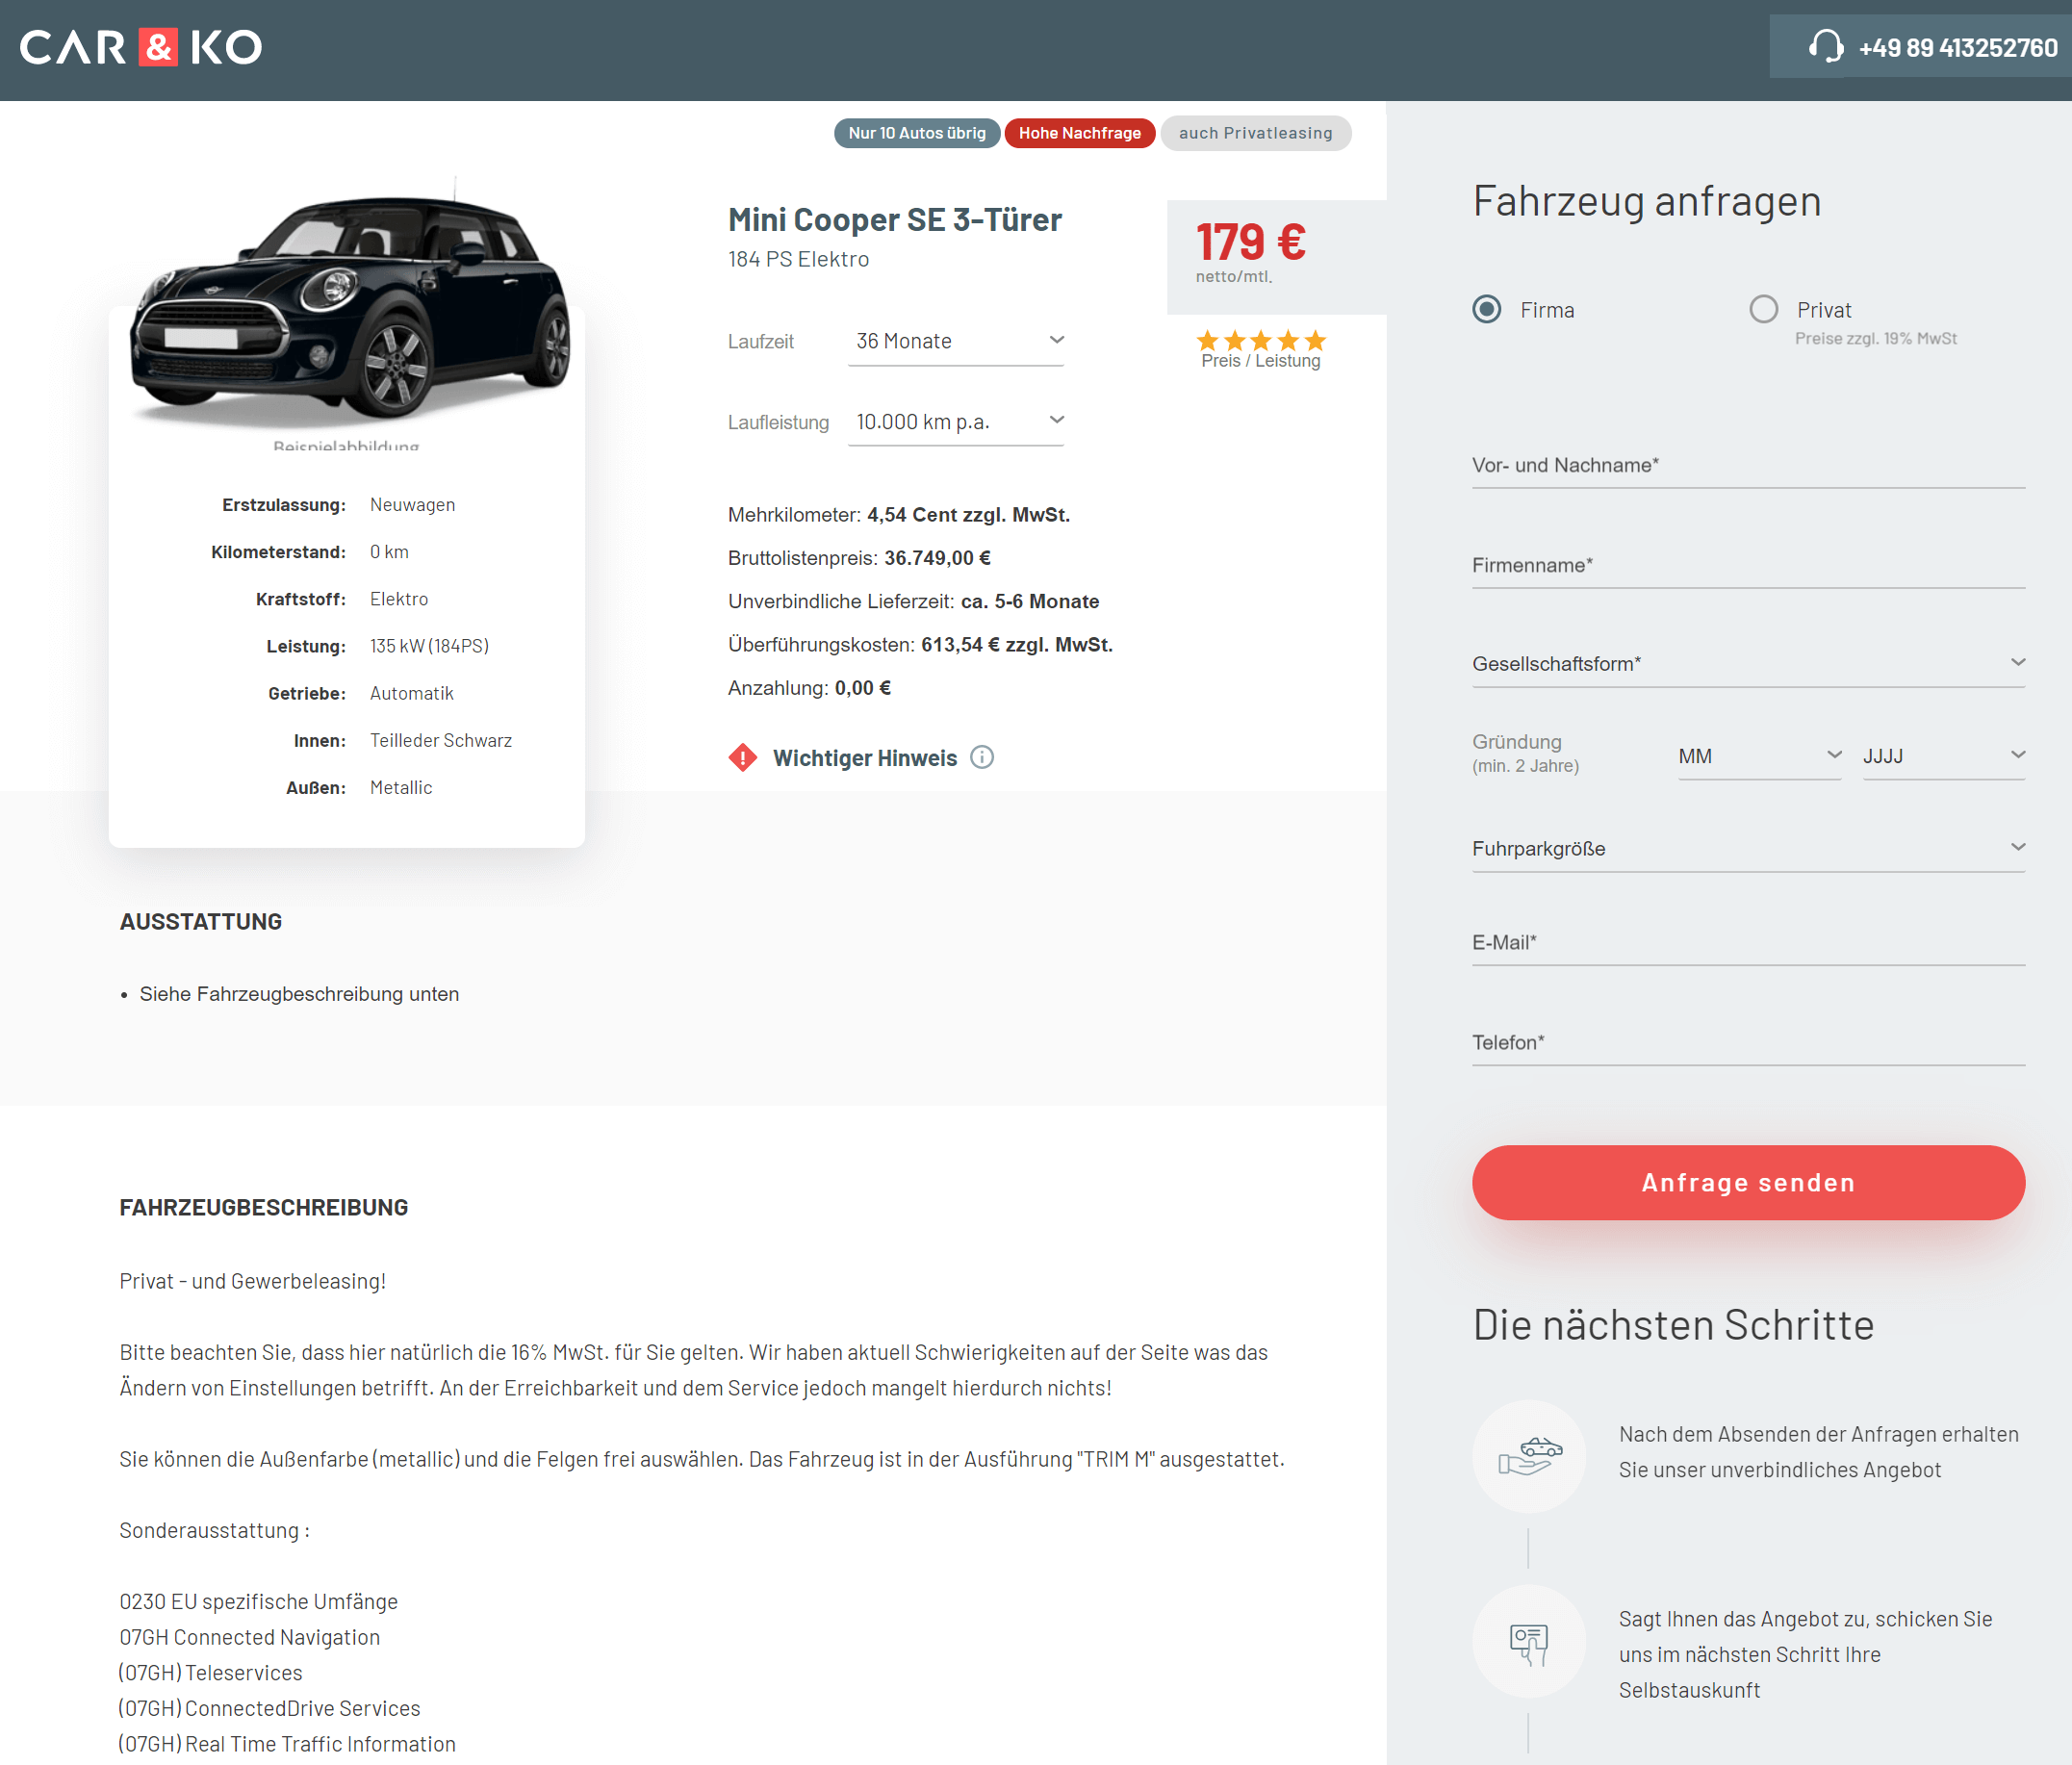Click the Unverbindliche Lieferzeit line
2072x1765 pixels.
[x=913, y=601]
